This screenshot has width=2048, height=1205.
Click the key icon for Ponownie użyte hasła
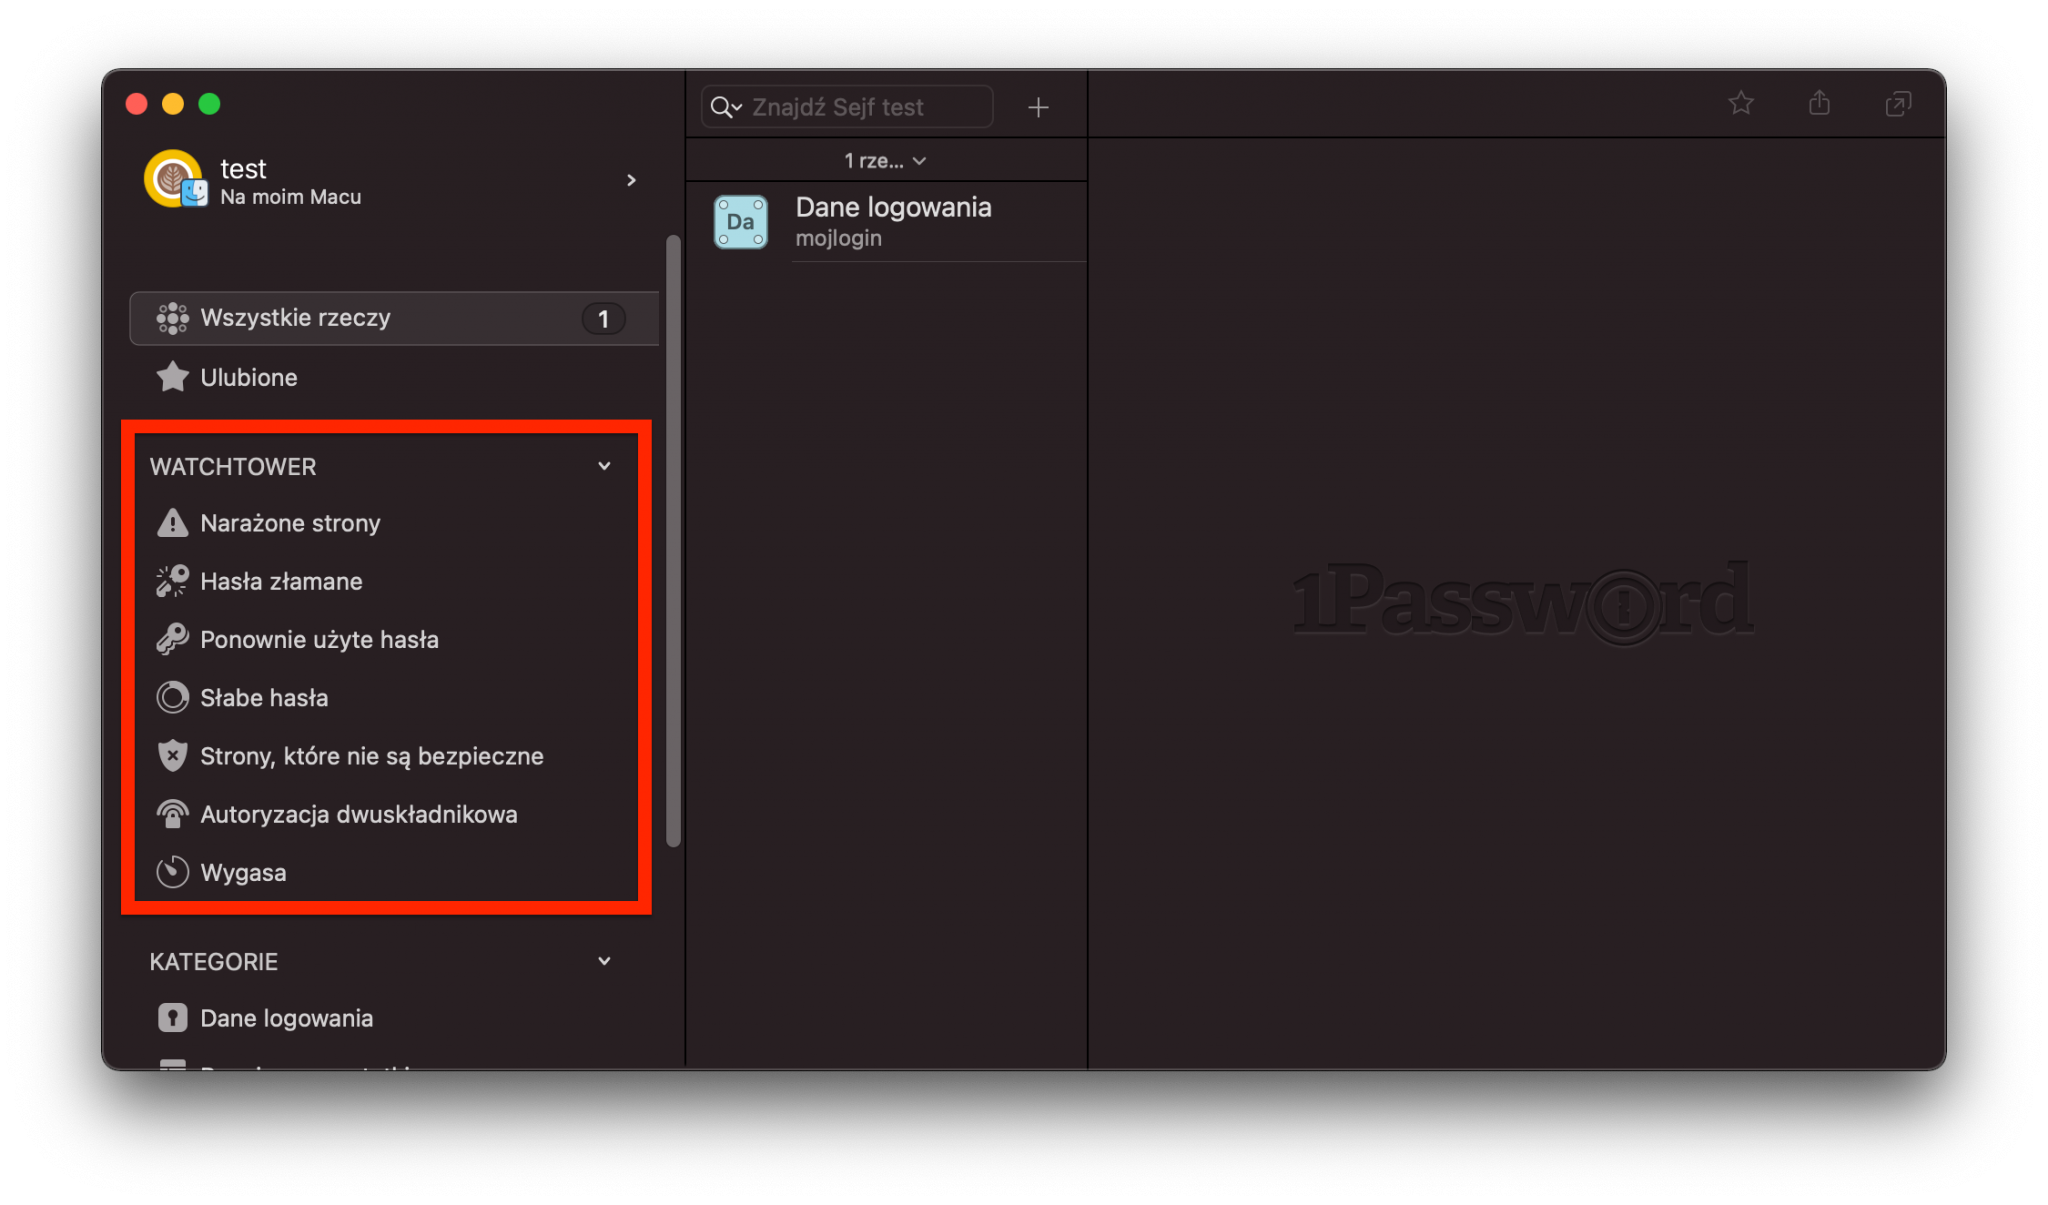point(172,639)
